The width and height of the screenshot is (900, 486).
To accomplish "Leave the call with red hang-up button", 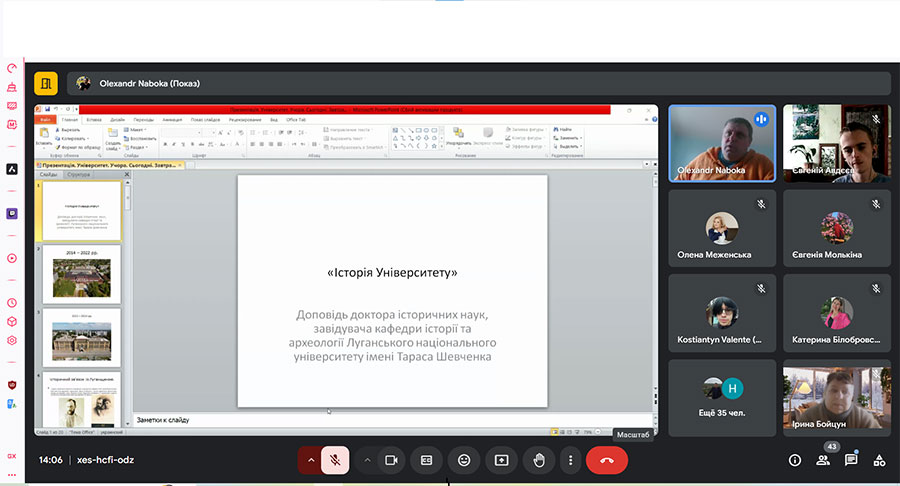I will pyautogui.click(x=607, y=460).
